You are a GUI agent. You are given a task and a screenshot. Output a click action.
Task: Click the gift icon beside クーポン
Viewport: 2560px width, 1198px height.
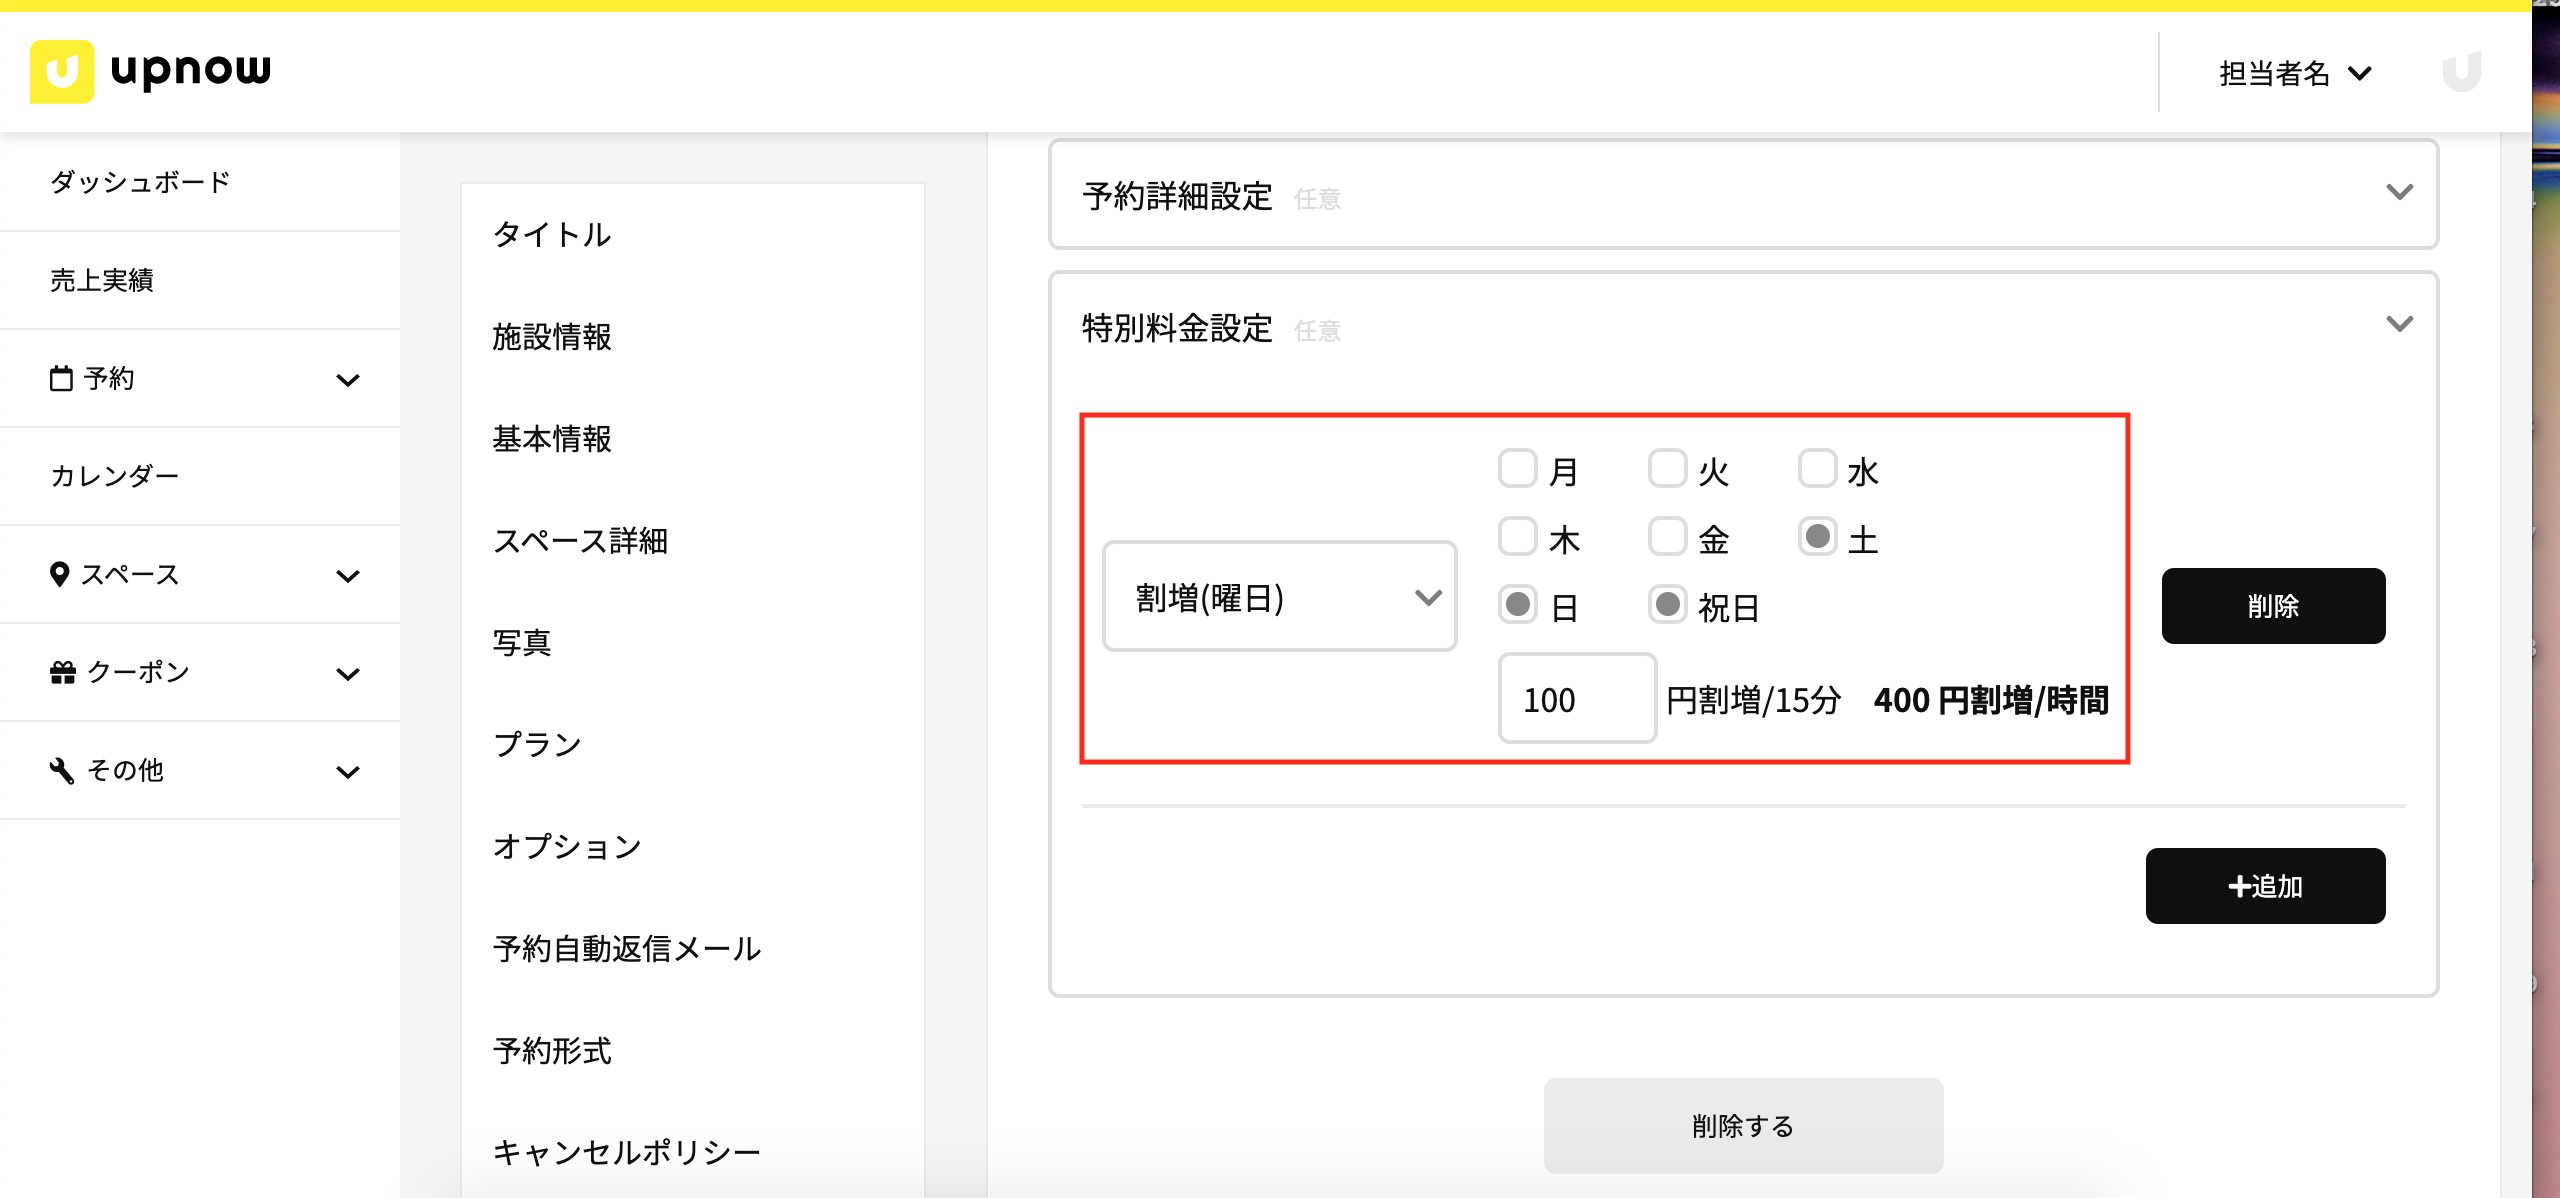pyautogui.click(x=63, y=672)
